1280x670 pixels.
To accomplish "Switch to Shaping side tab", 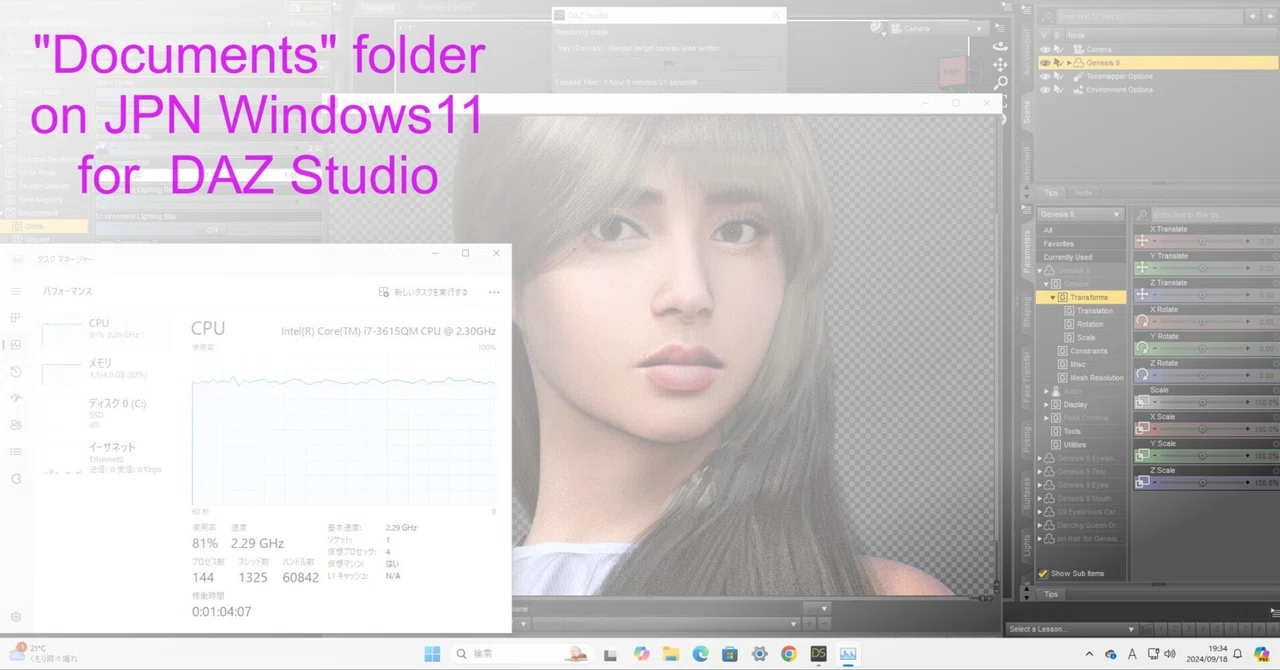I will click(1026, 311).
